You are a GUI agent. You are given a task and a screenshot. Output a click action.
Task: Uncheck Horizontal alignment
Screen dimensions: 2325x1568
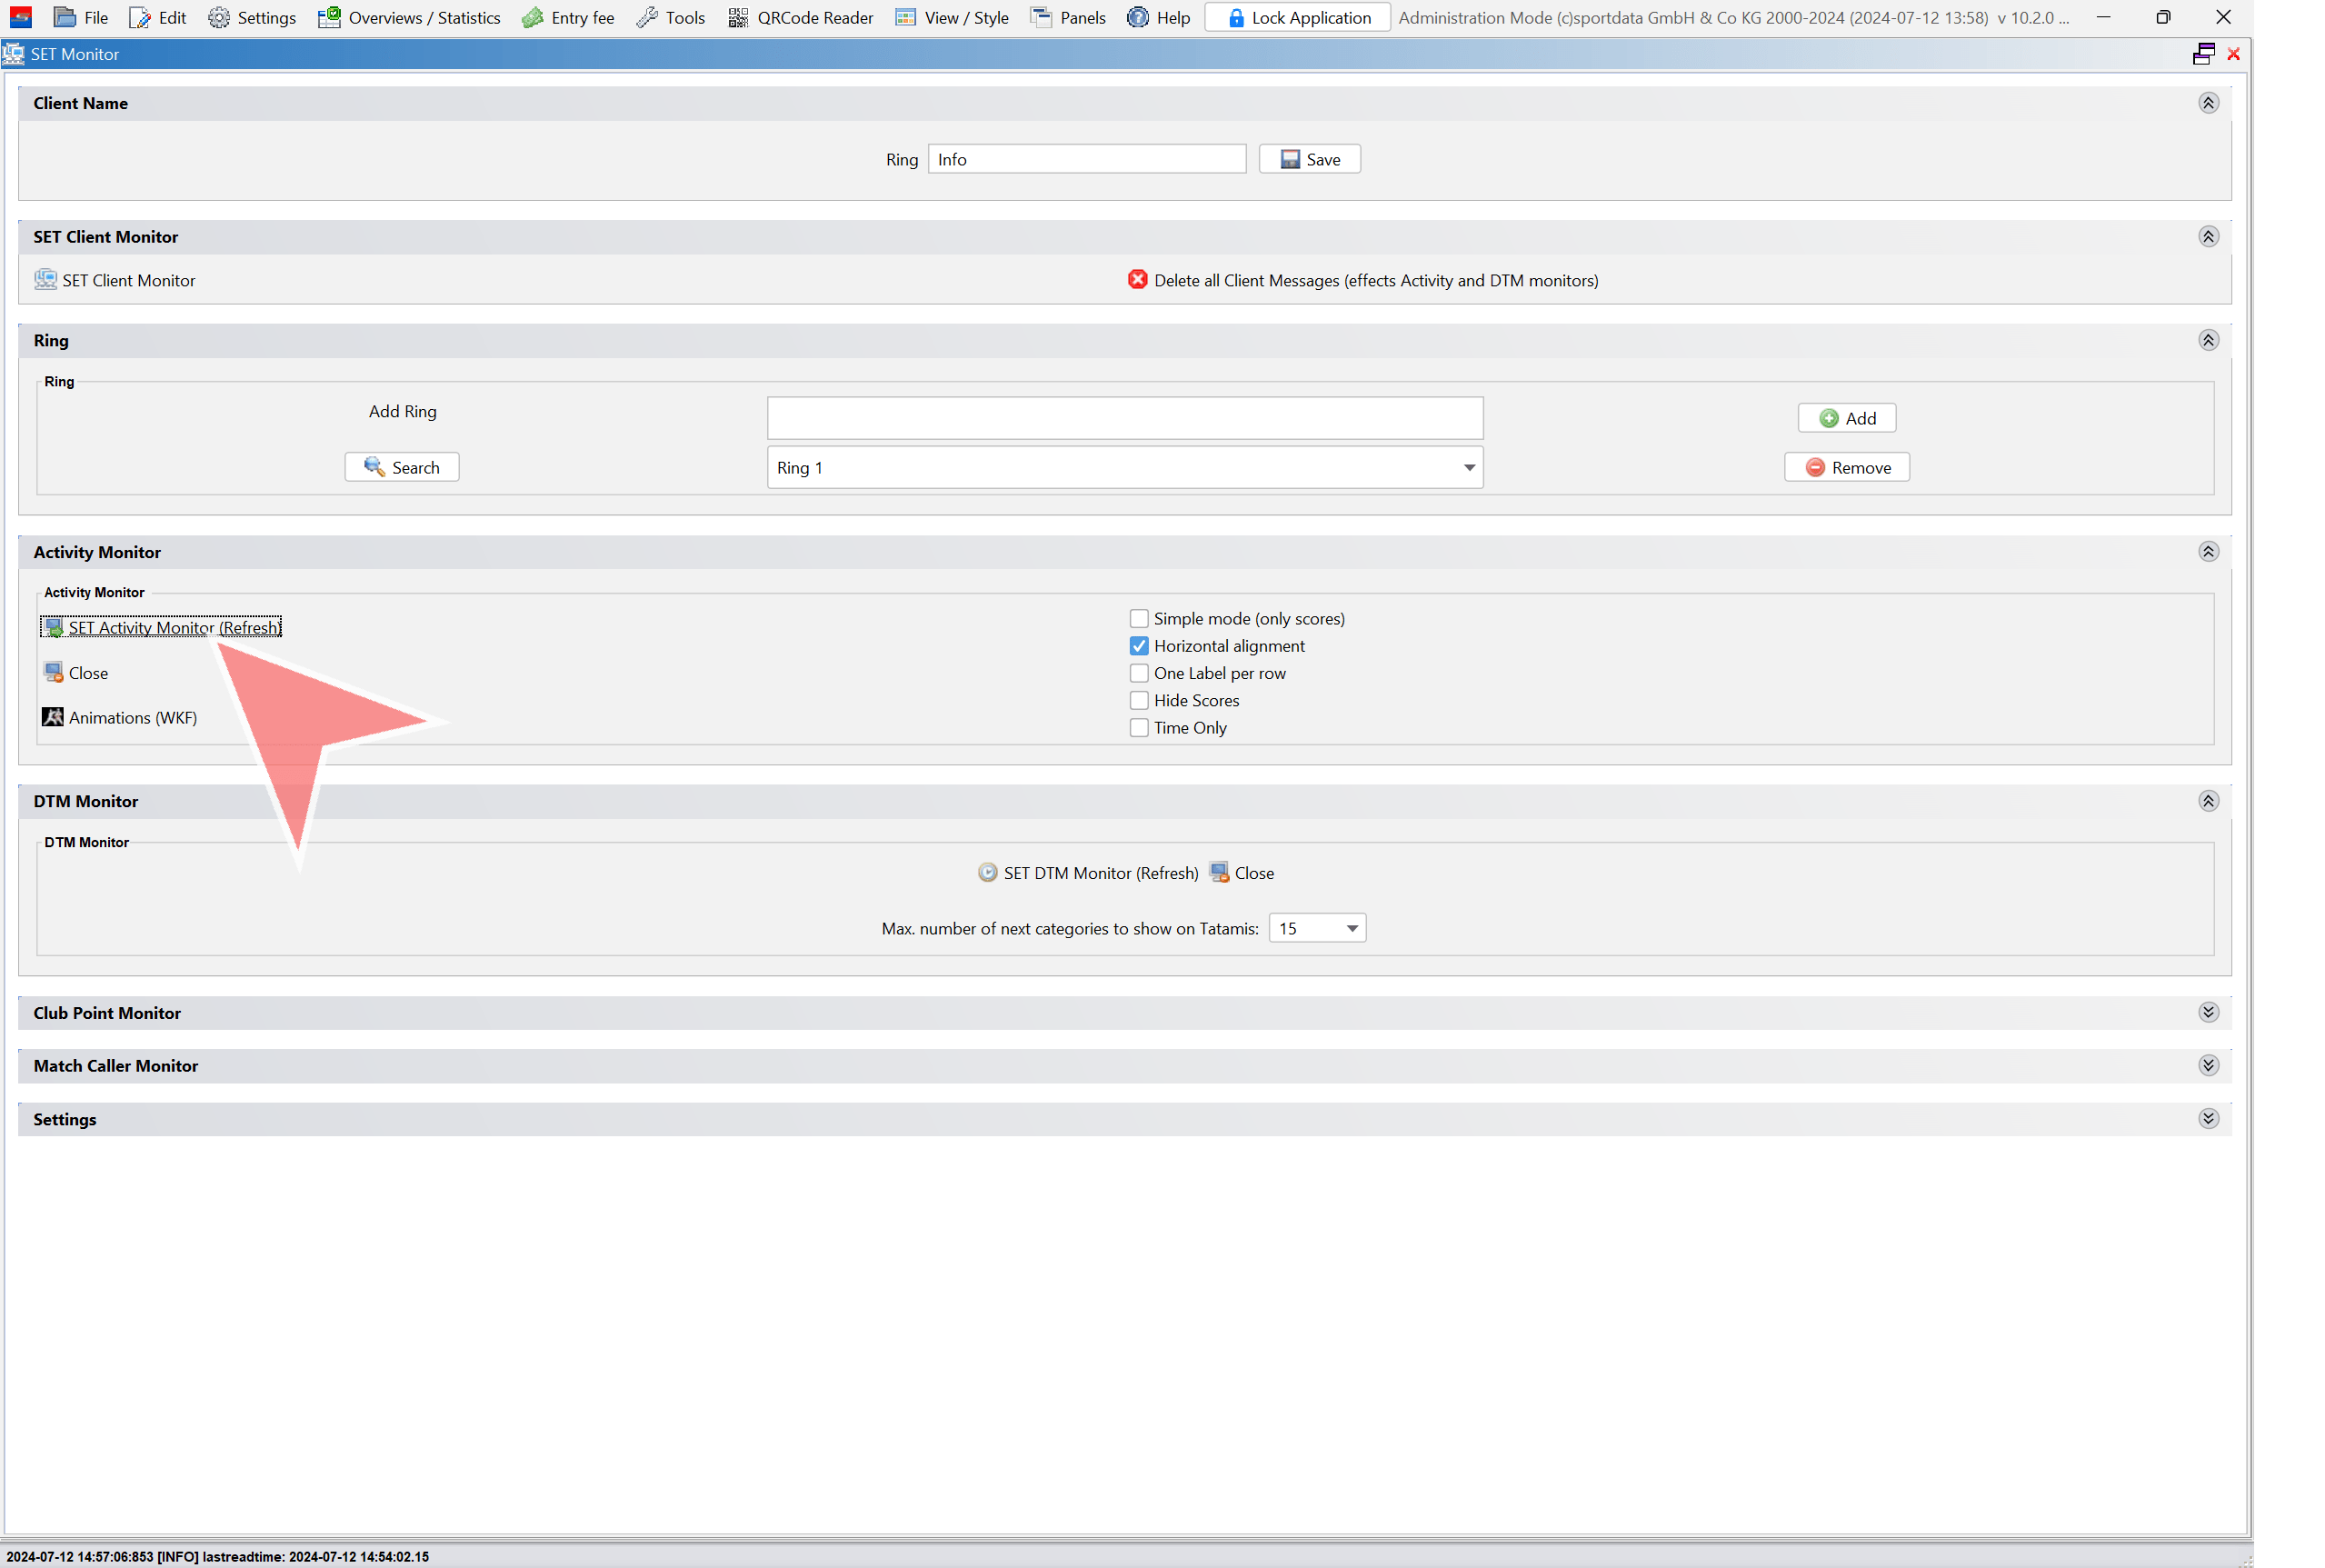pos(1138,645)
